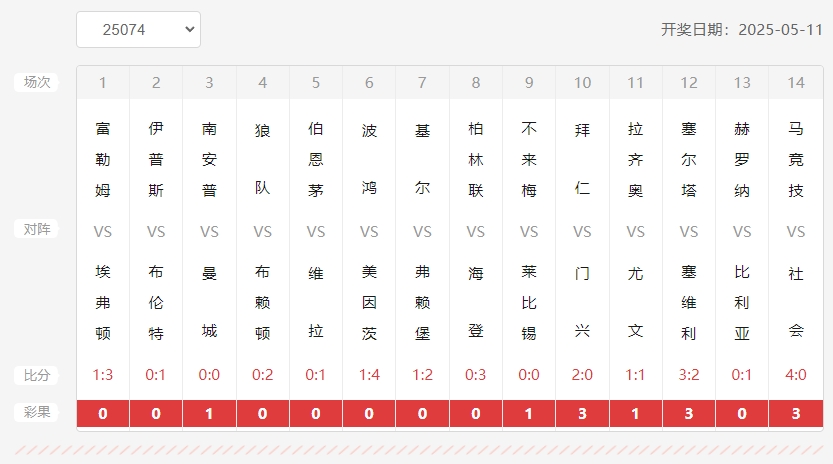Select match number 7 header cell
This screenshot has height=464, width=833.
pyautogui.click(x=422, y=83)
